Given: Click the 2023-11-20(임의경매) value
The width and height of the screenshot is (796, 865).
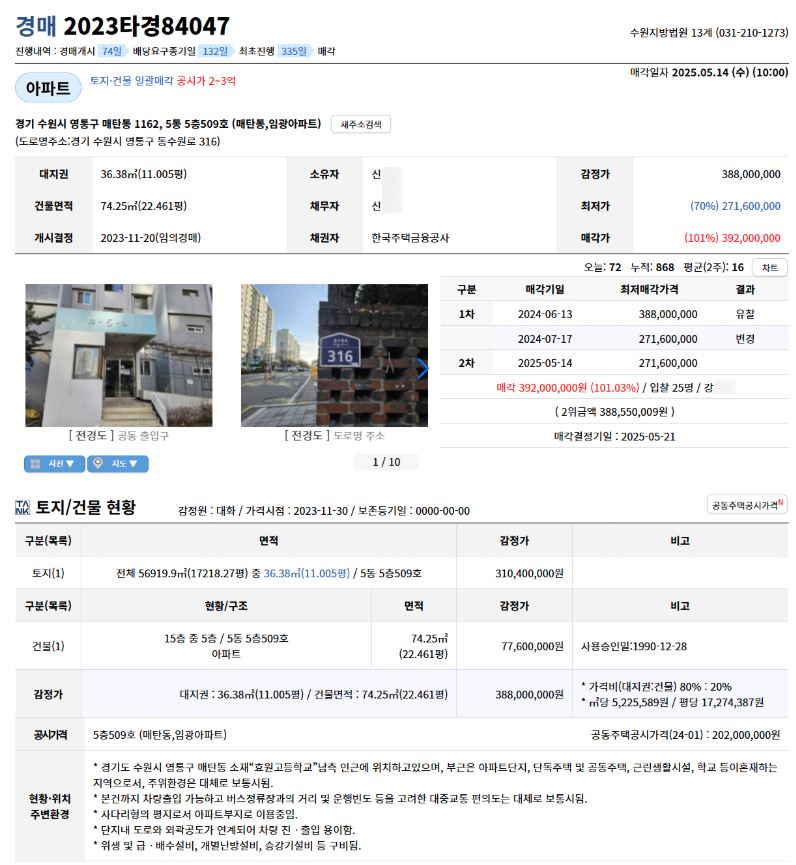Looking at the screenshot, I should click(151, 238).
